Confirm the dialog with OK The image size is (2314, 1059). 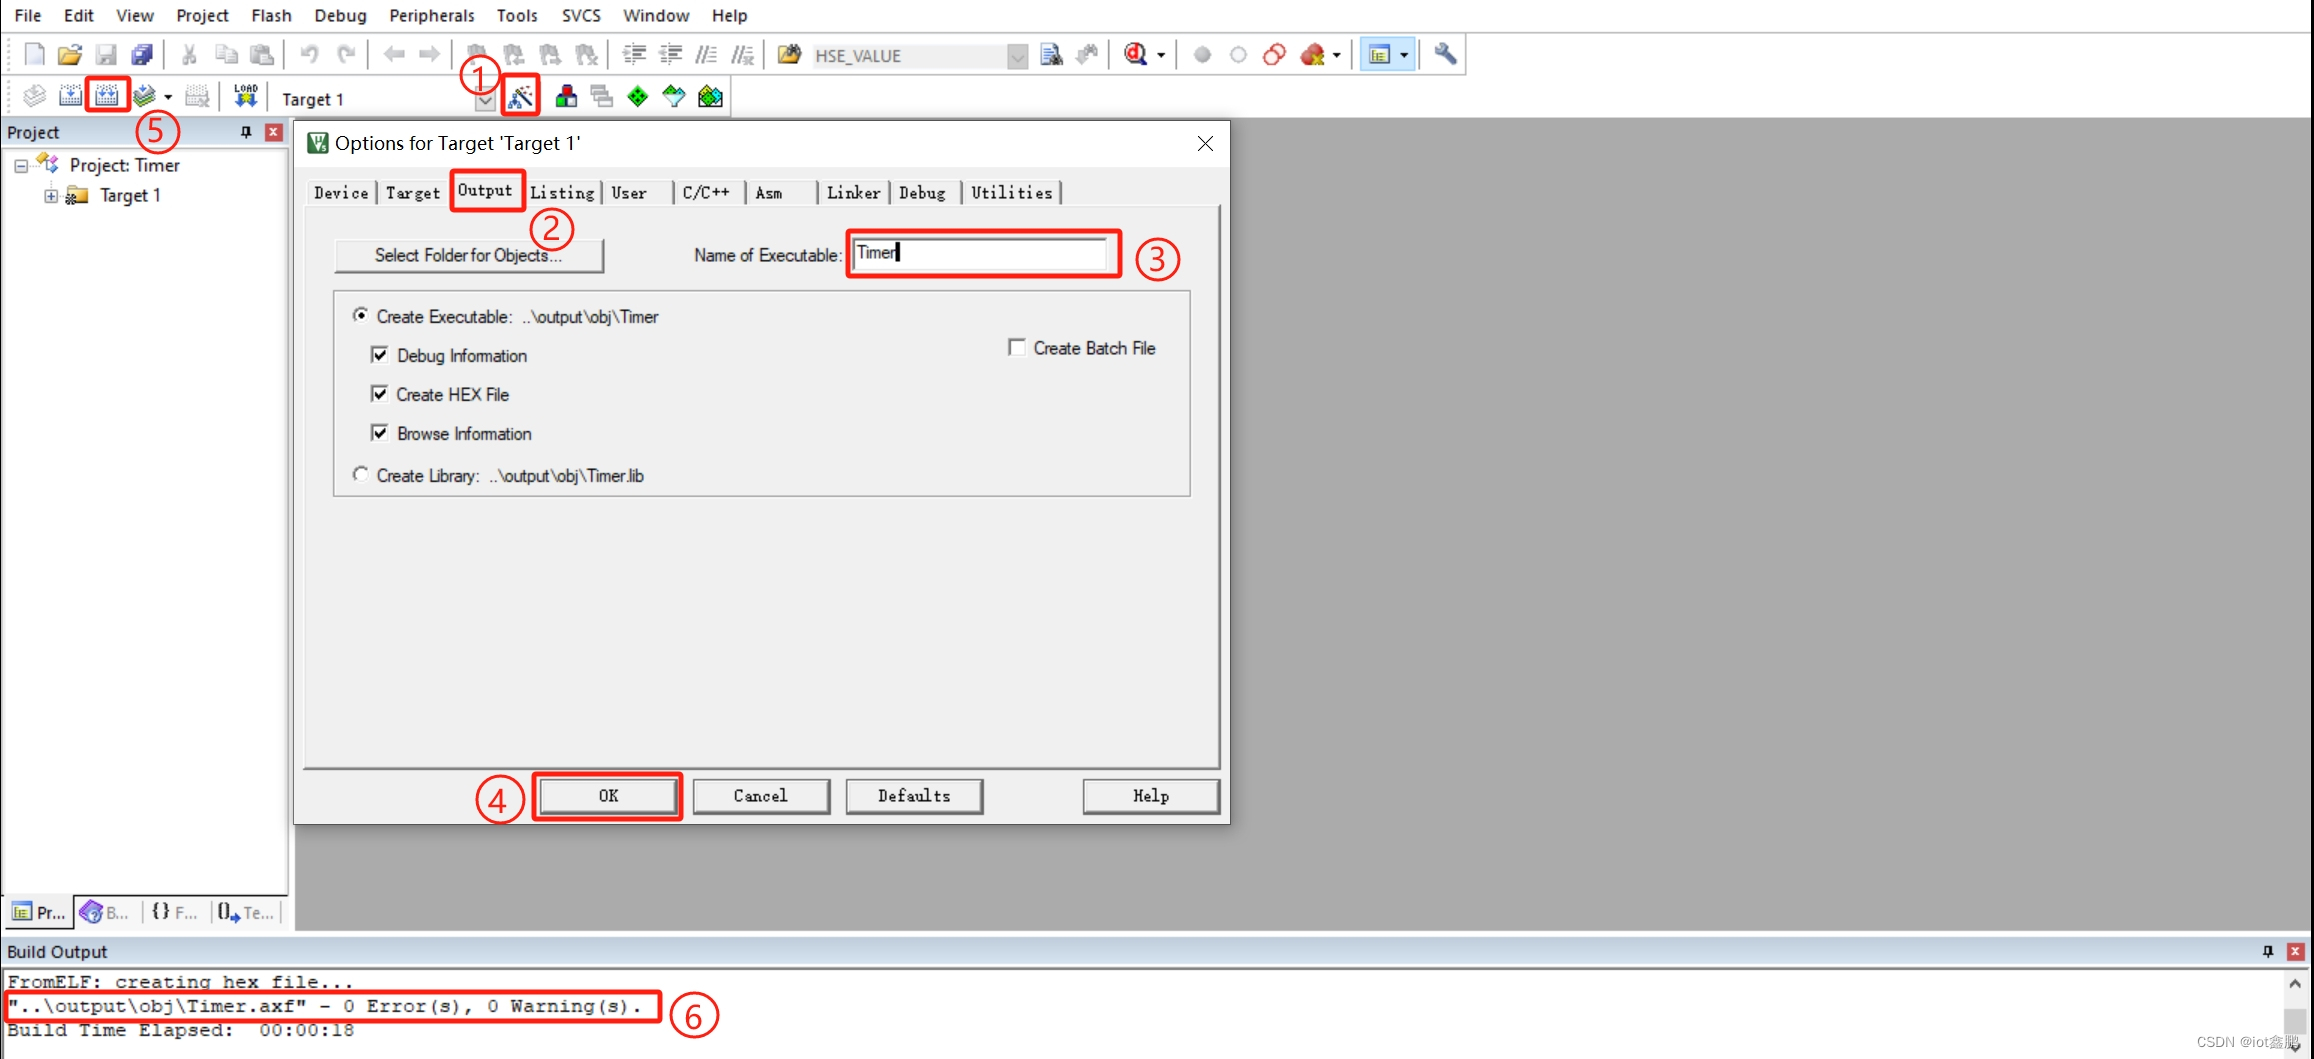tap(608, 796)
